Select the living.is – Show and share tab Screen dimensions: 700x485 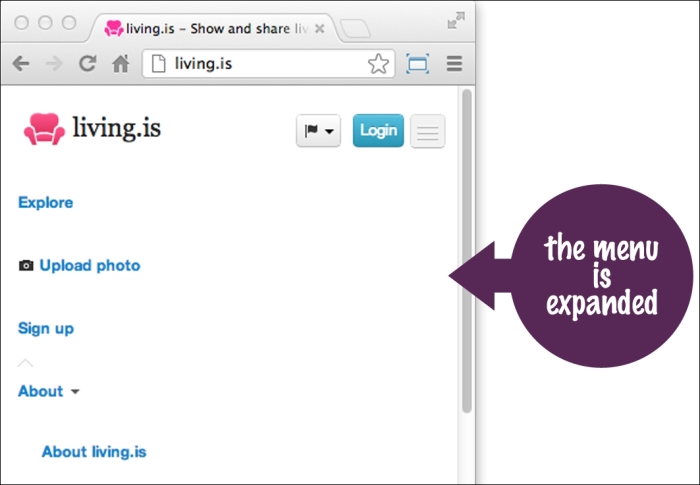[213, 29]
